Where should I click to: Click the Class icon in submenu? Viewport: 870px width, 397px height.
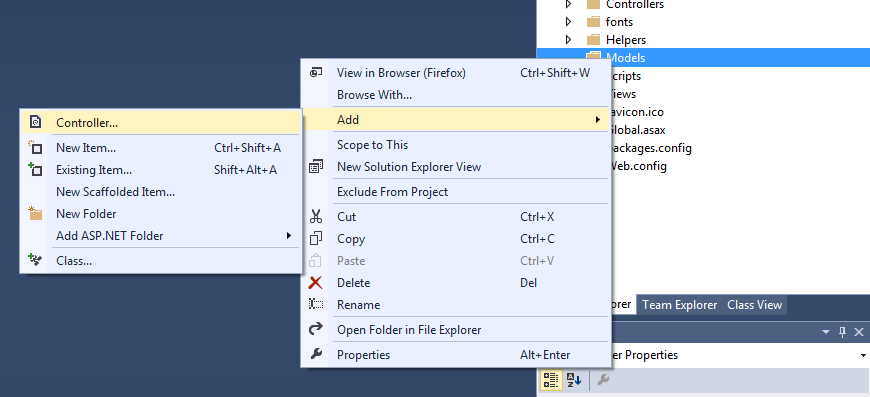click(x=35, y=260)
